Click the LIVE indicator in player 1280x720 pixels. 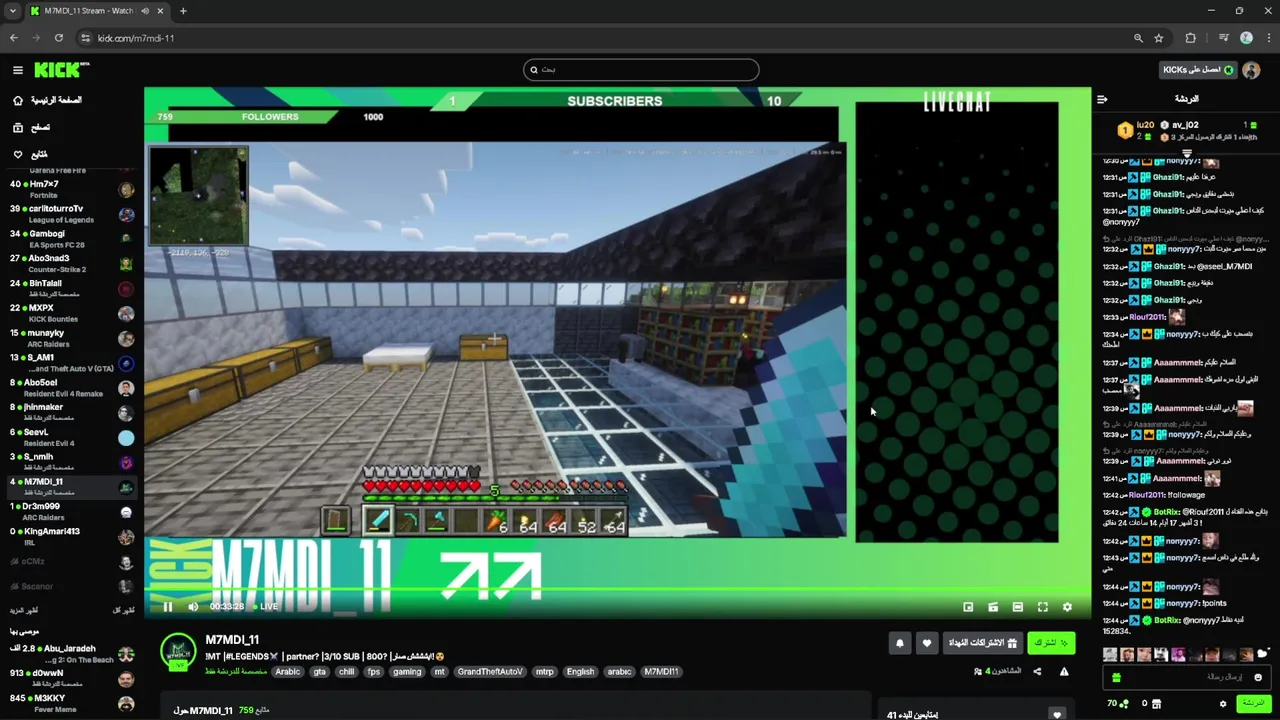266,606
